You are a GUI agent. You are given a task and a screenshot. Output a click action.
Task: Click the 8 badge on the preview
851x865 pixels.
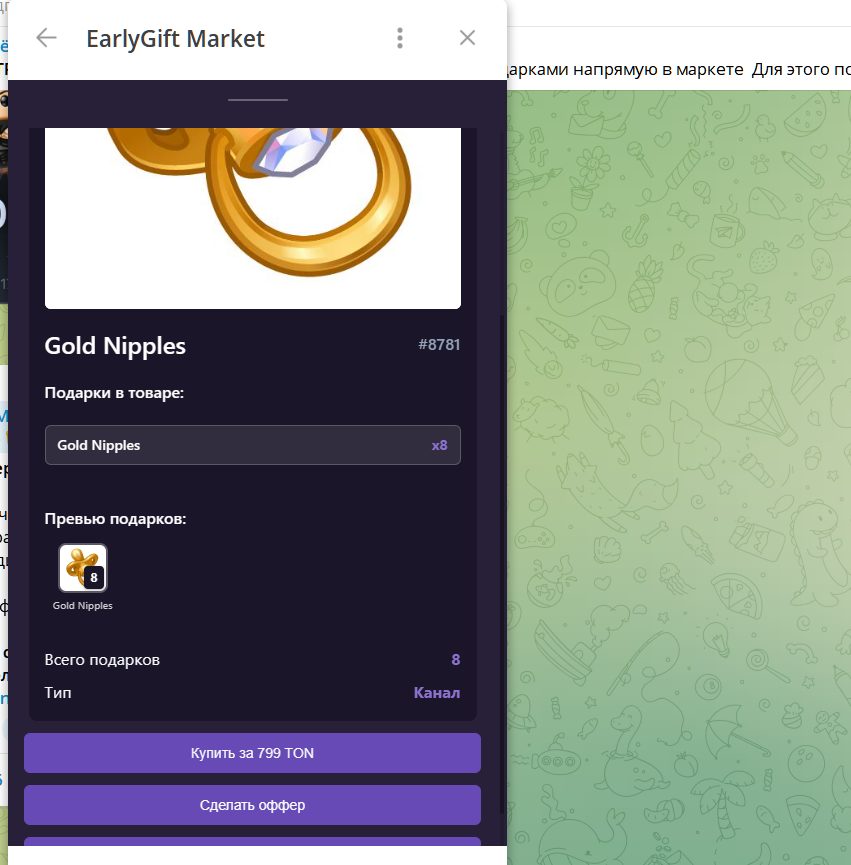(94, 578)
